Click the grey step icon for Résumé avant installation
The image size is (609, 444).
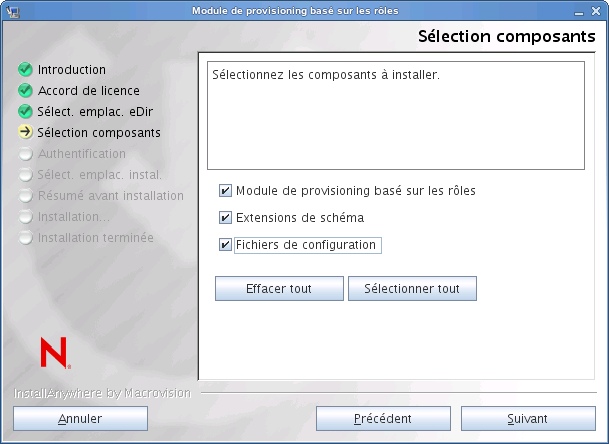click(25, 196)
